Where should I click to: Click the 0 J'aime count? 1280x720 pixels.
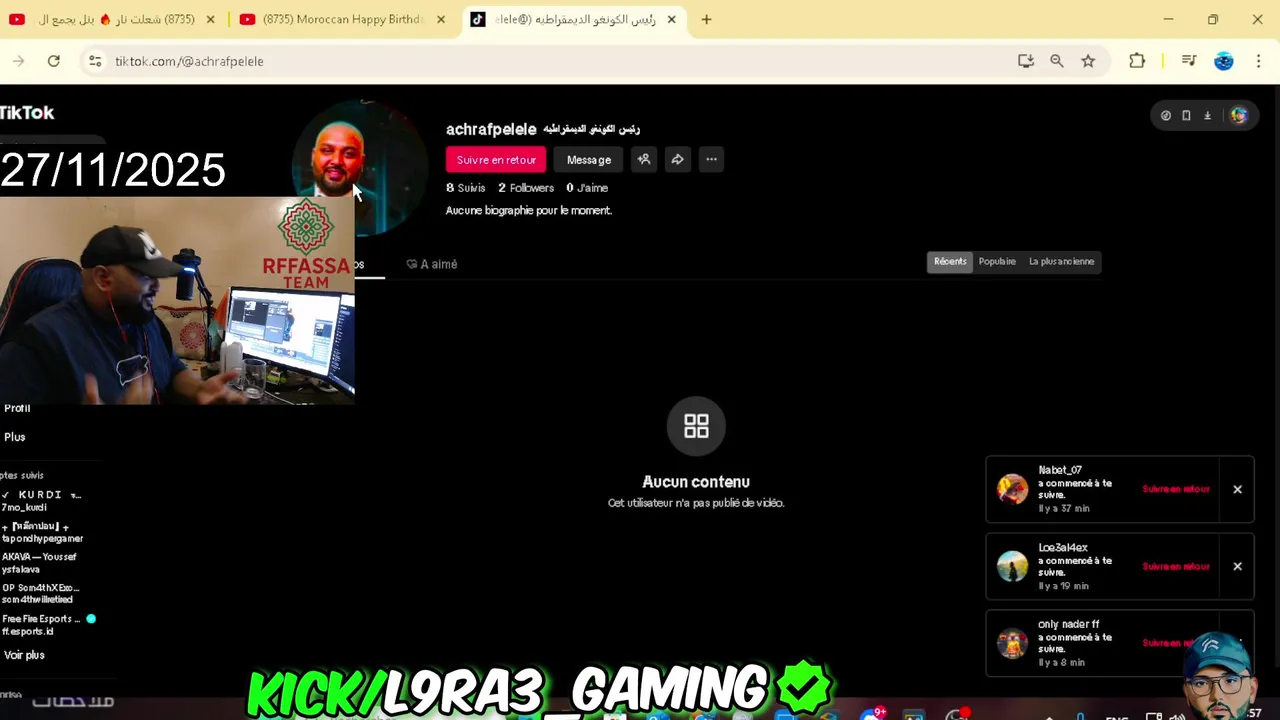(587, 188)
